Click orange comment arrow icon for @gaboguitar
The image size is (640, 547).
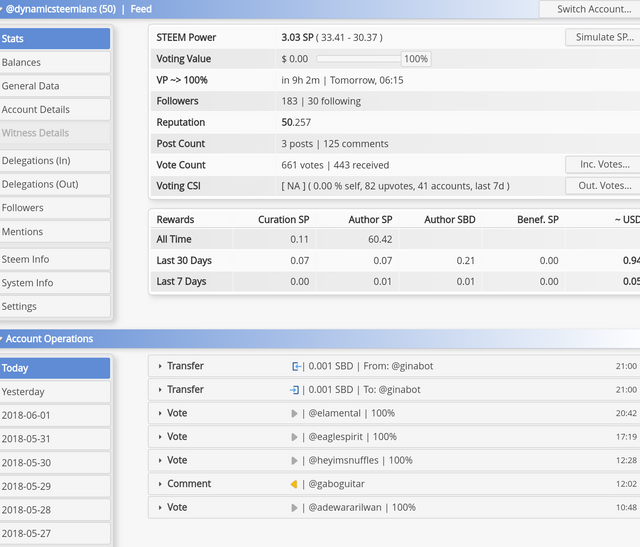tap(294, 484)
